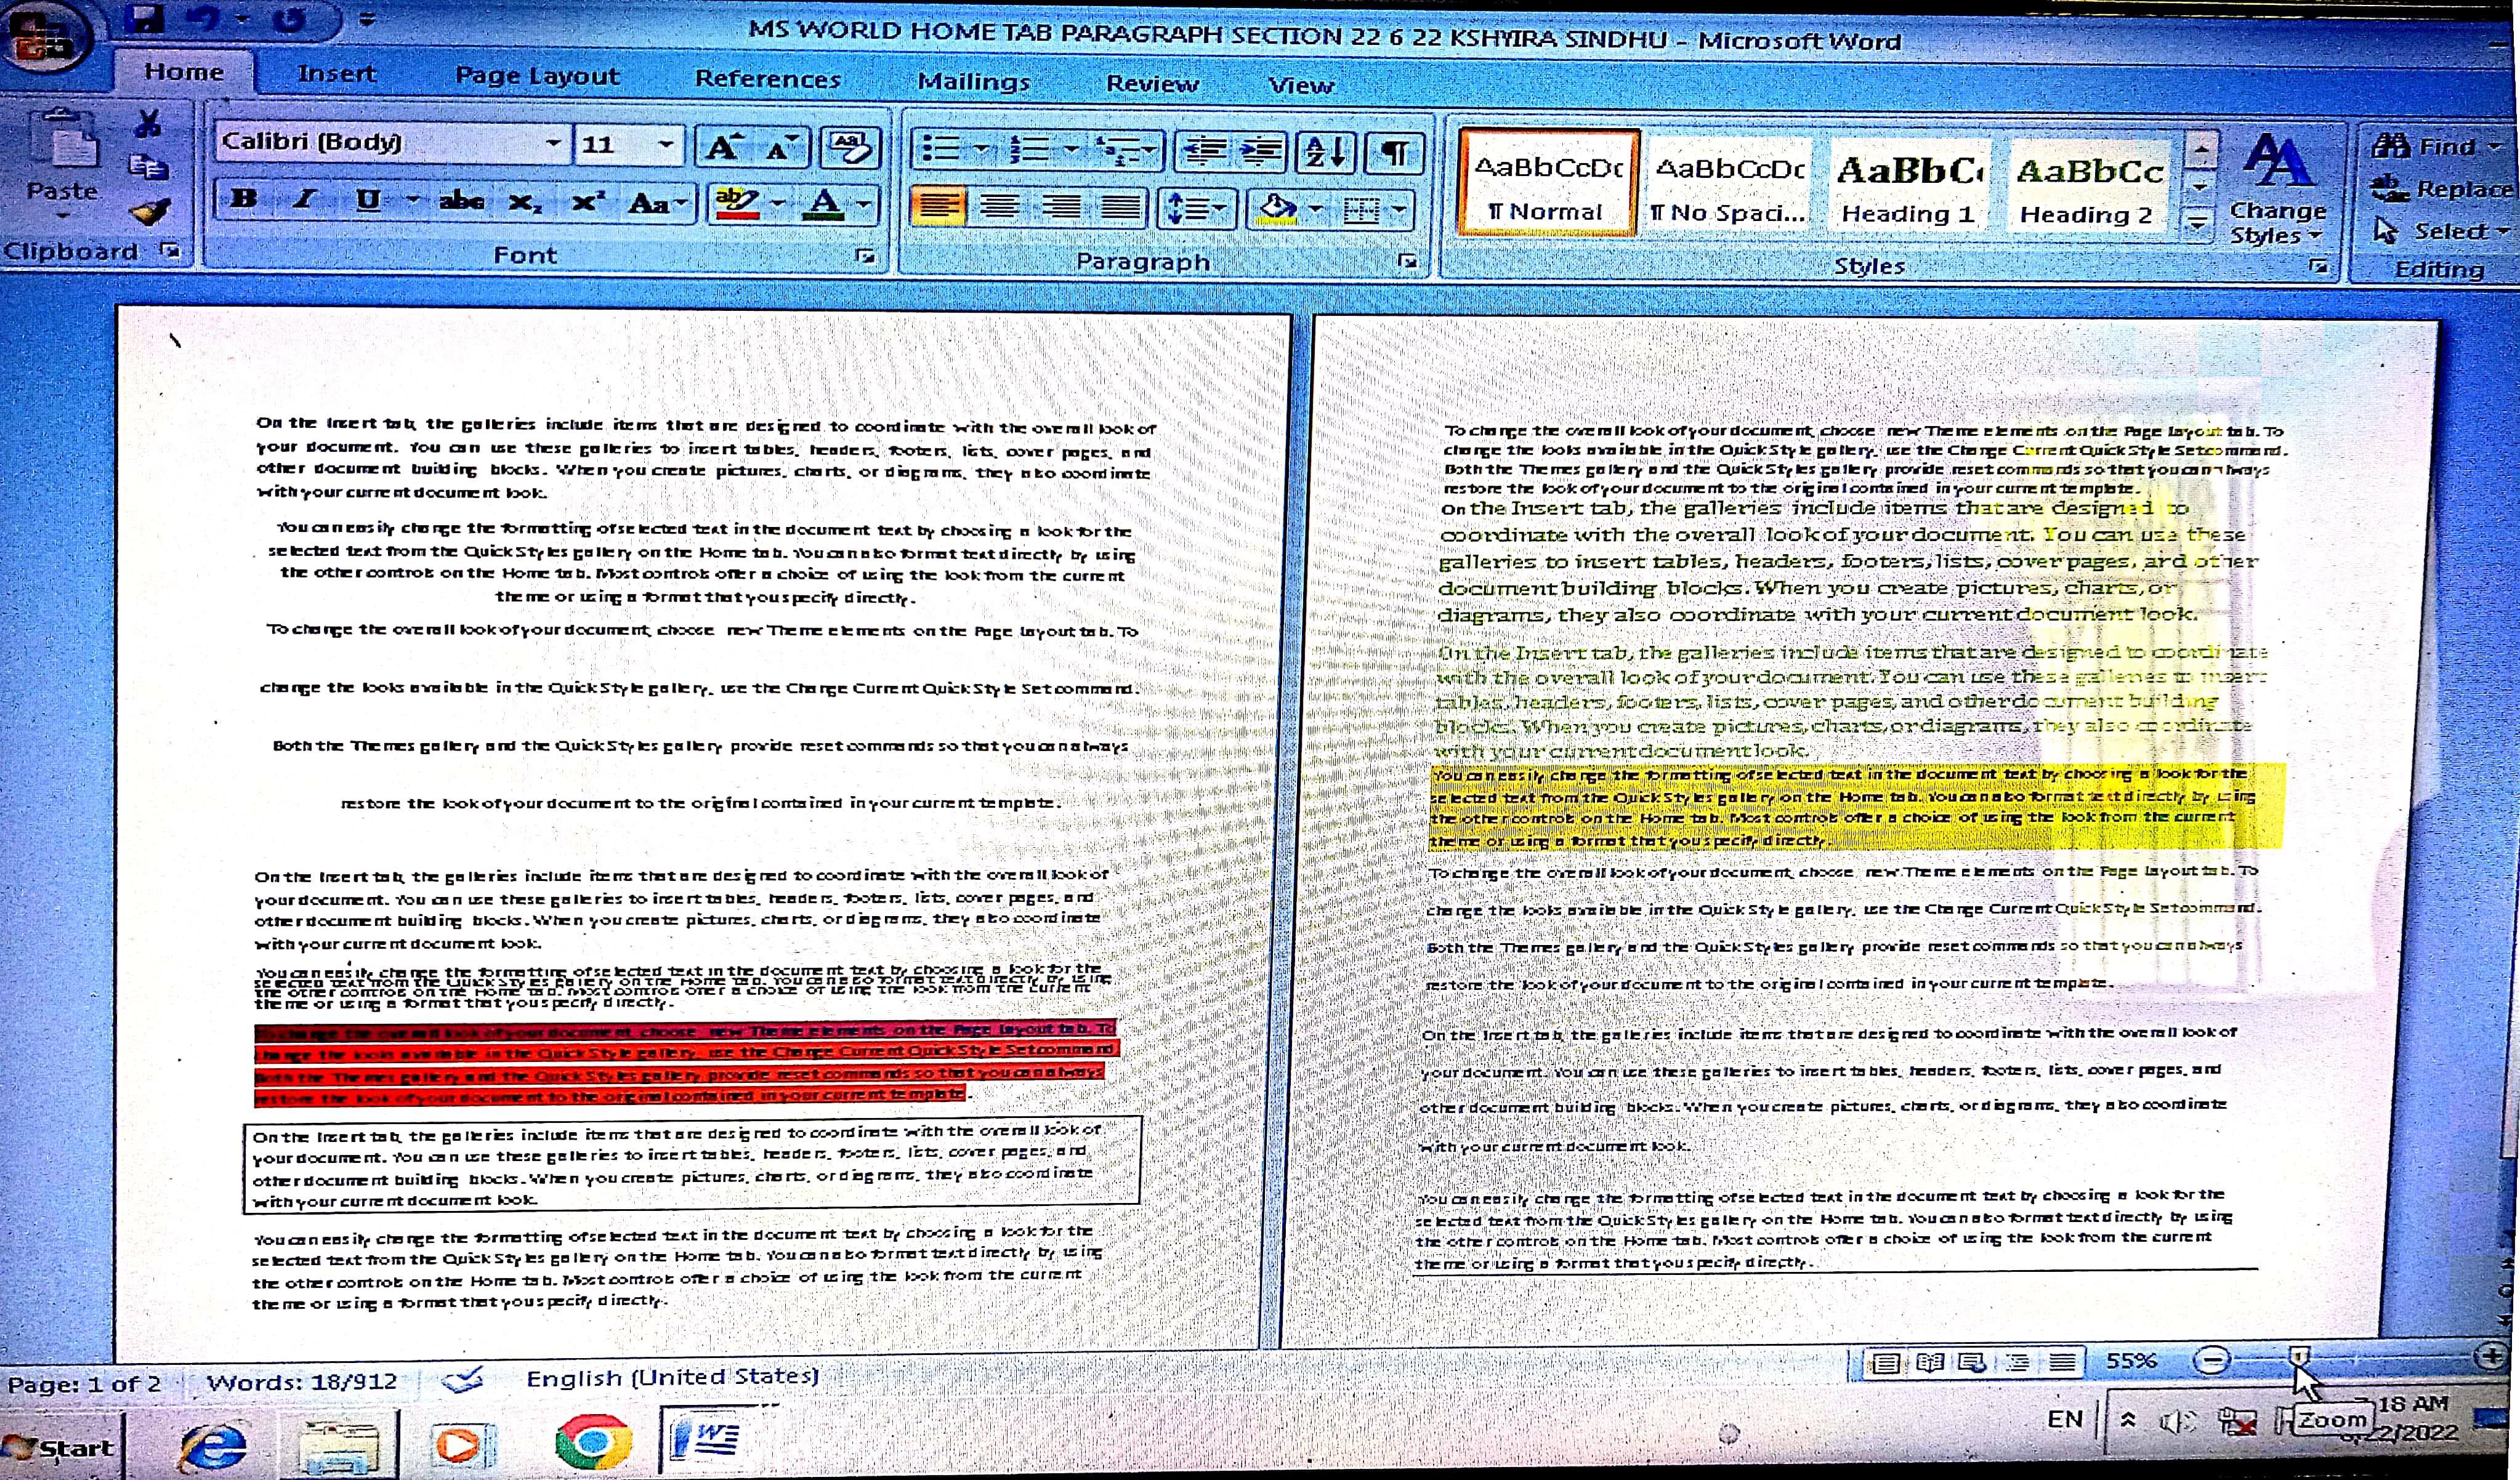
Task: Open Chrome from the taskbar
Action: 593,1441
